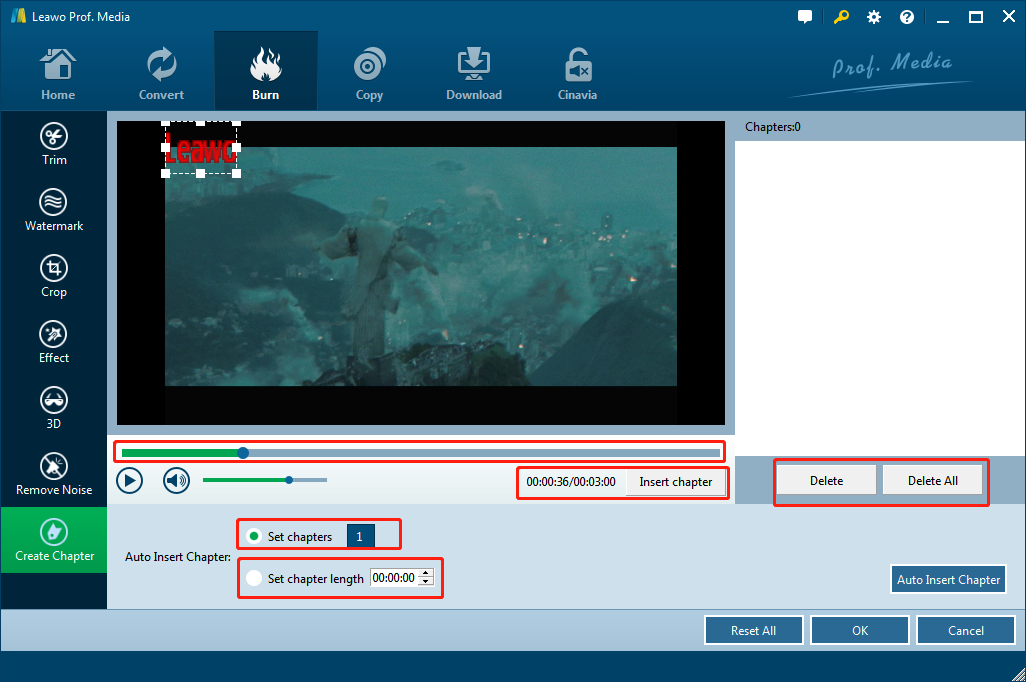This screenshot has width=1026, height=682.
Task: Open the Watermark editing panel
Action: 54,211
